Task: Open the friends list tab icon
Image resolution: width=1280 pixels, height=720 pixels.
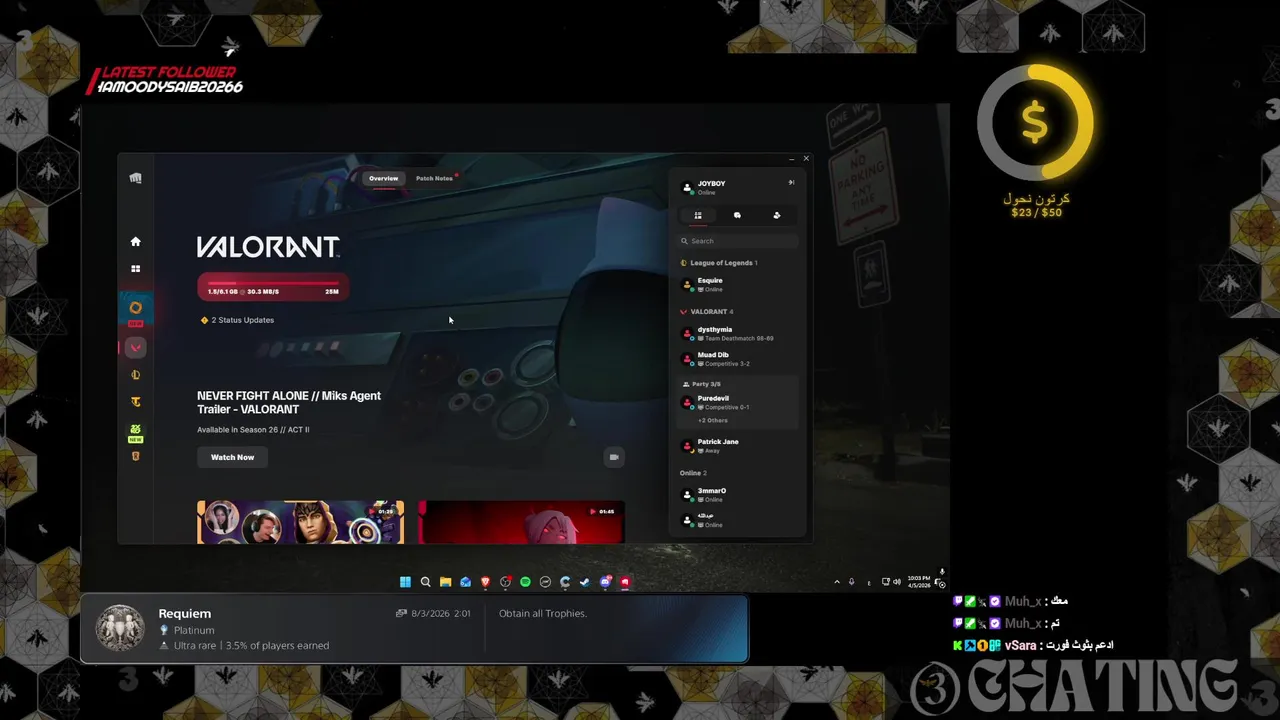Action: pos(698,215)
